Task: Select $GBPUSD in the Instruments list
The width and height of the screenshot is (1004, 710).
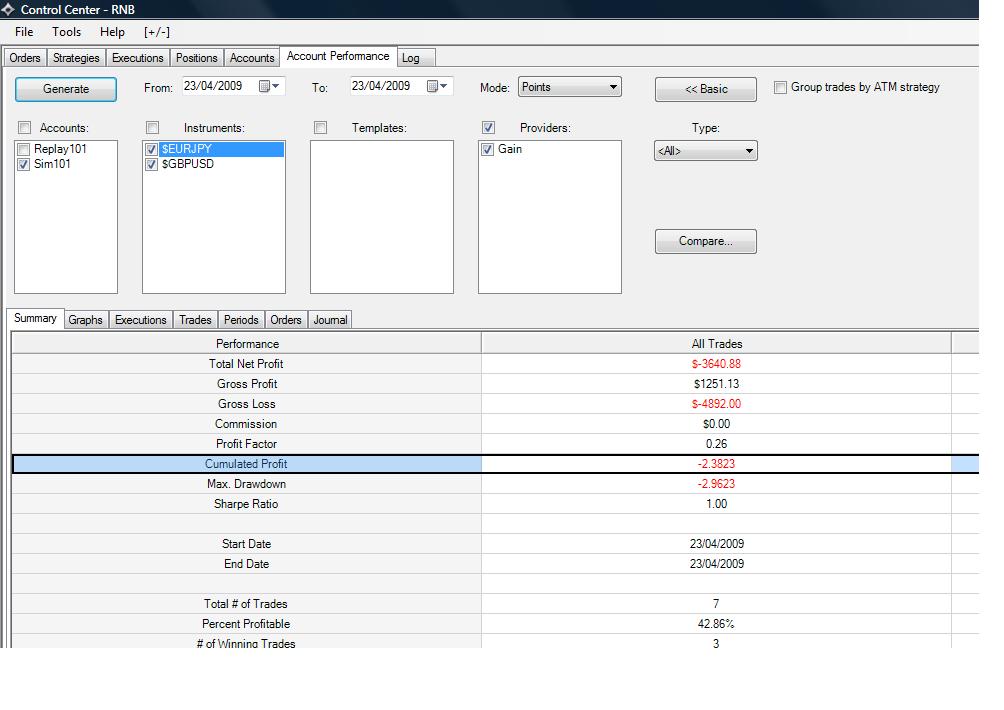Action: tap(188, 165)
